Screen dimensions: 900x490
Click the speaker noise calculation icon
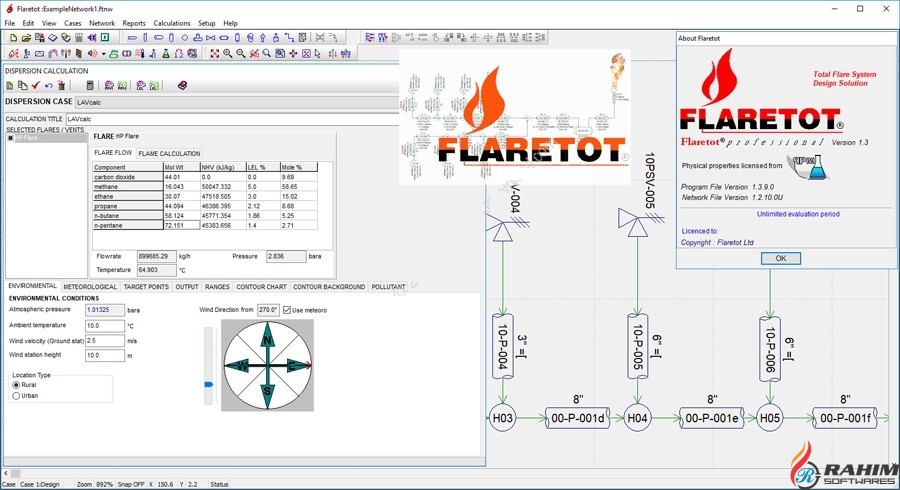[x=92, y=53]
